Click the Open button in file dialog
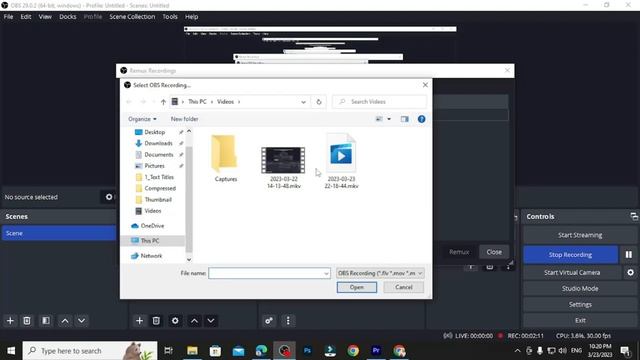 tap(357, 287)
